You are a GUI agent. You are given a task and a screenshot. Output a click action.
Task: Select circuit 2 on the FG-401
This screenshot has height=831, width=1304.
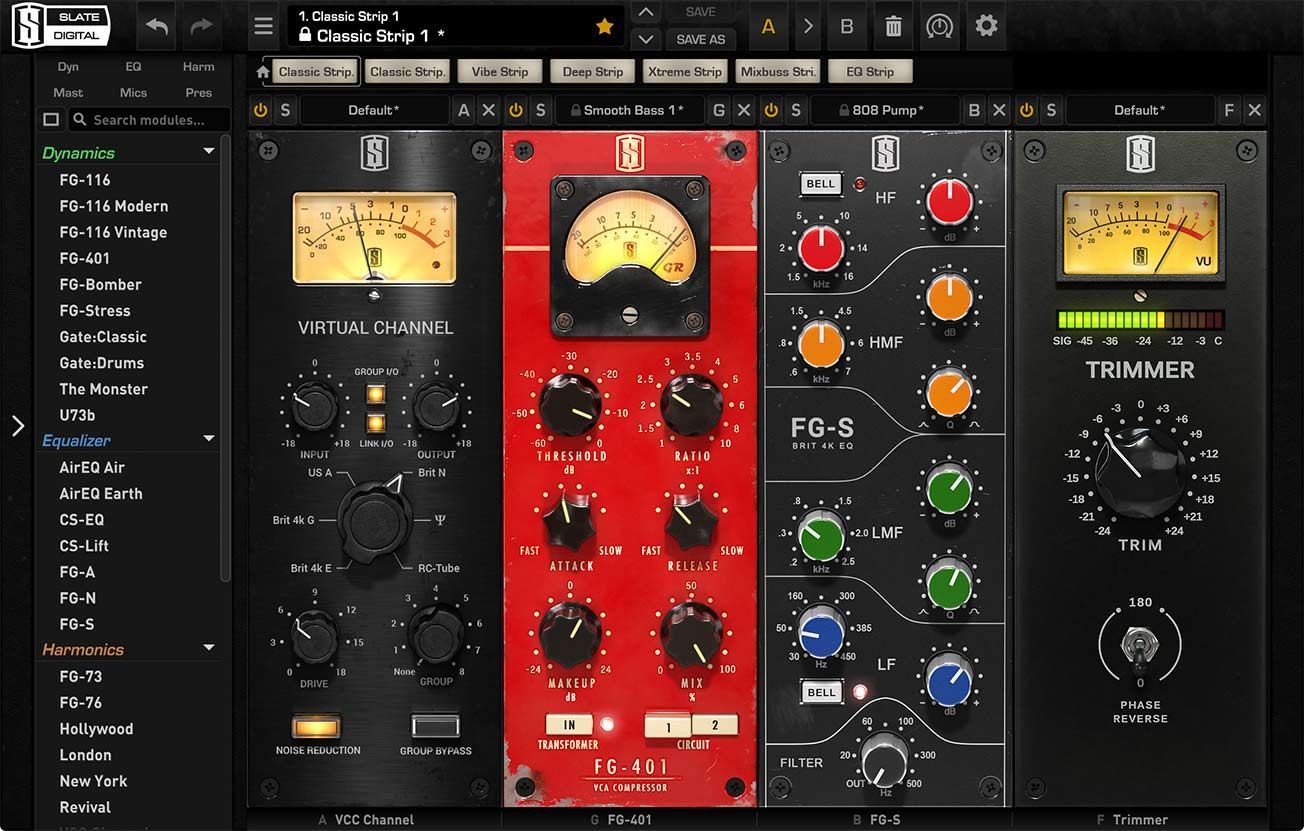tap(715, 725)
